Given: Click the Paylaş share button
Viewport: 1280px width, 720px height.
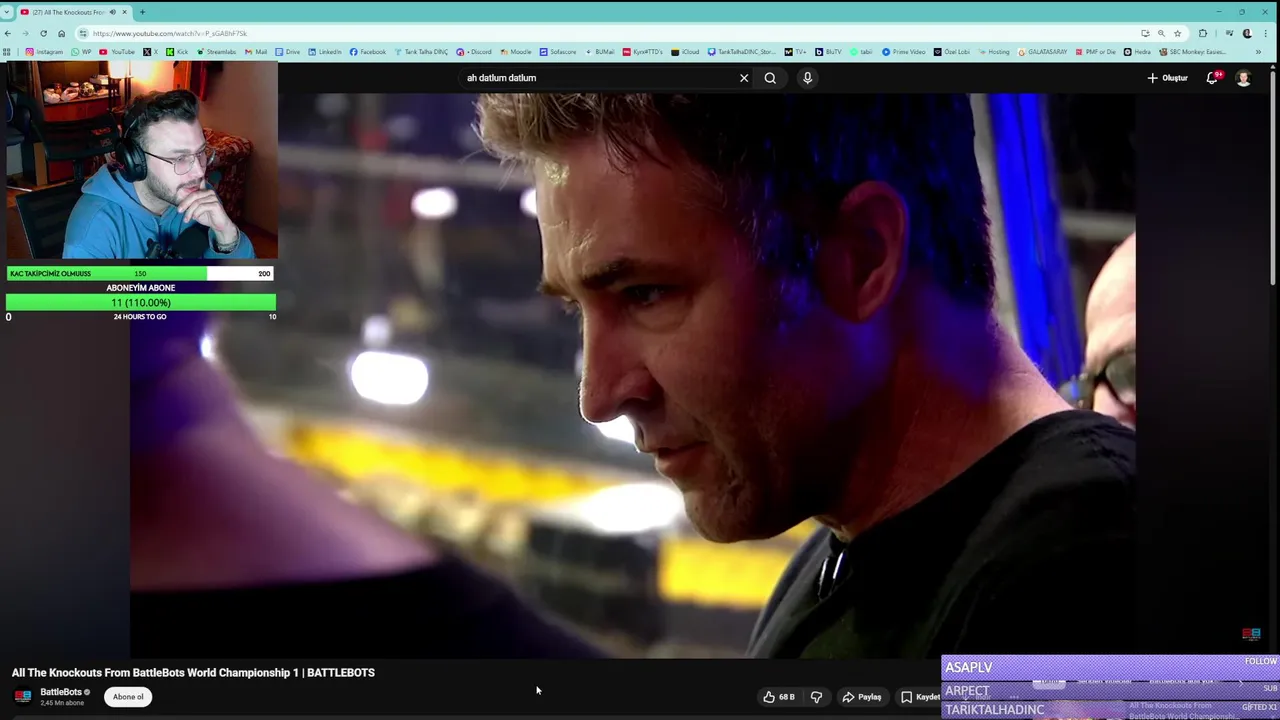Looking at the screenshot, I should coord(862,697).
